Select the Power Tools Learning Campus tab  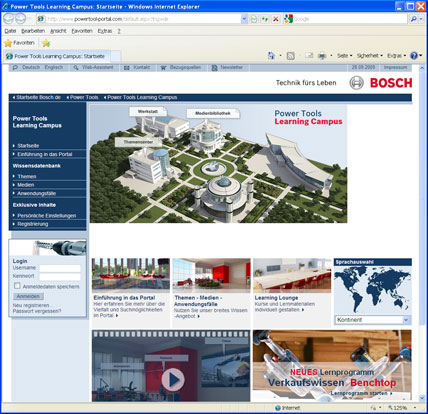(x=57, y=56)
